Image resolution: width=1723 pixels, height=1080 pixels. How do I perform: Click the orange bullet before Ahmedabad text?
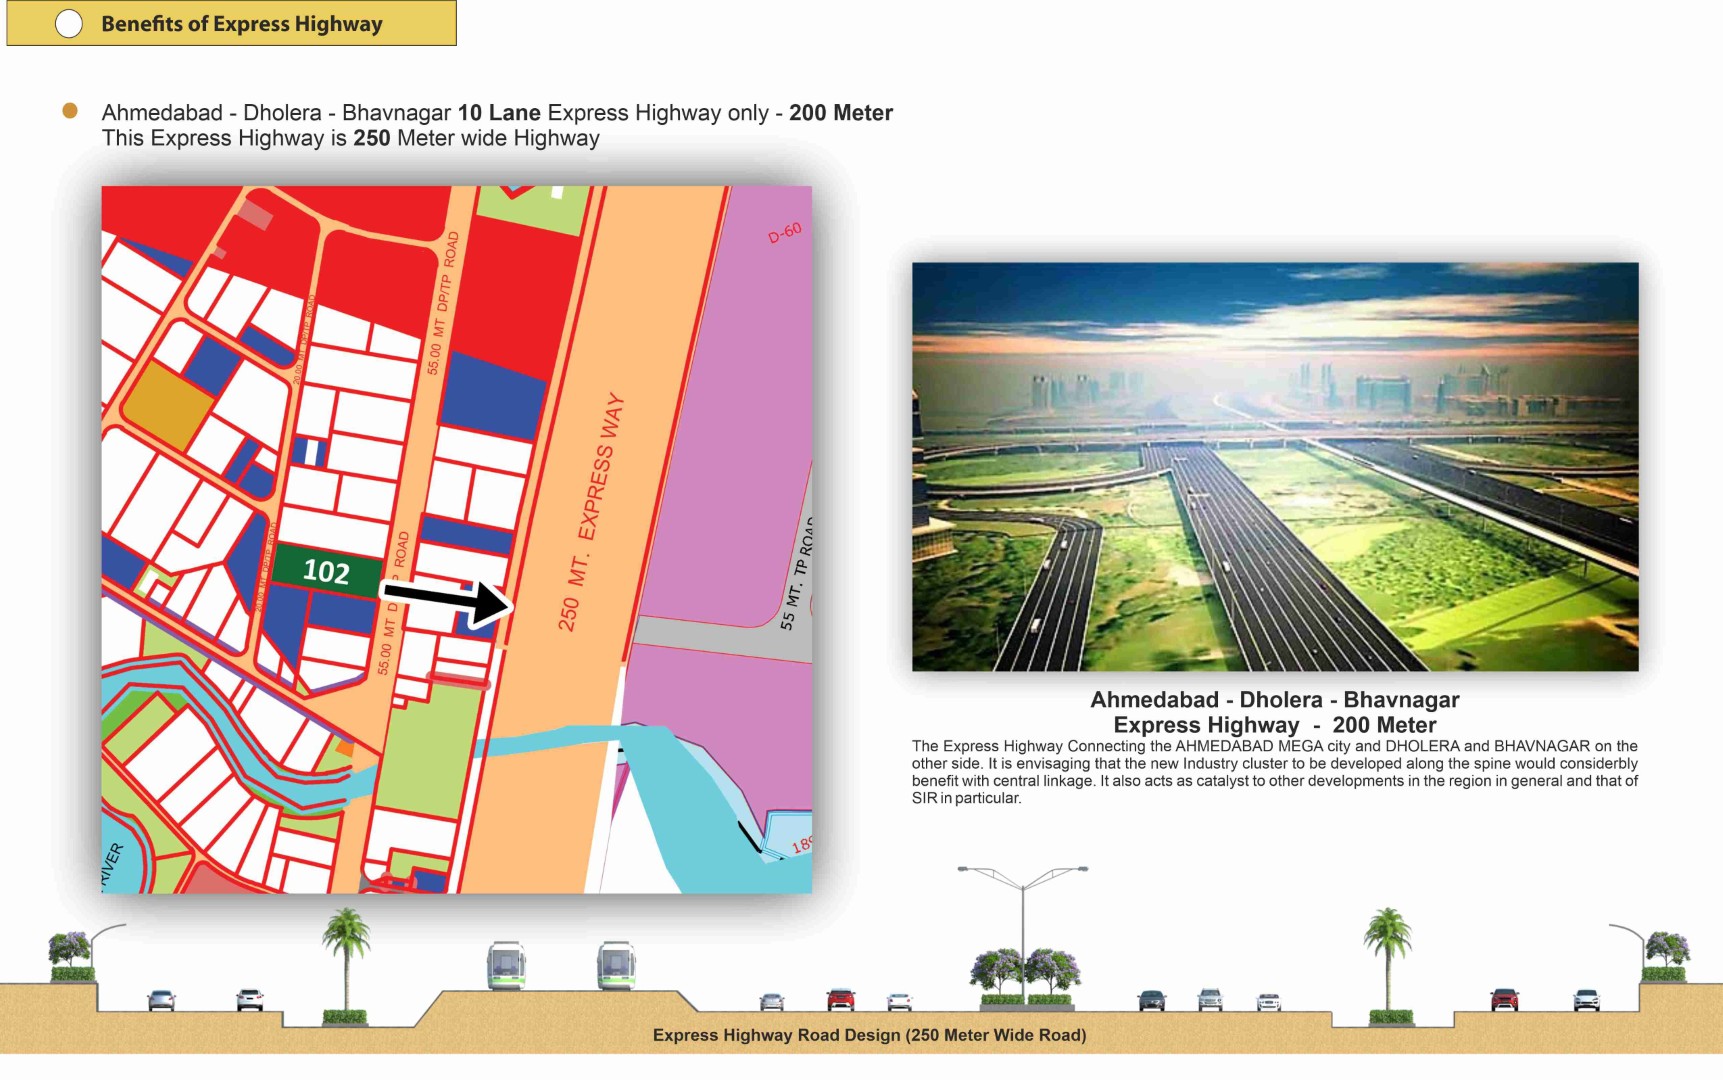(x=70, y=111)
